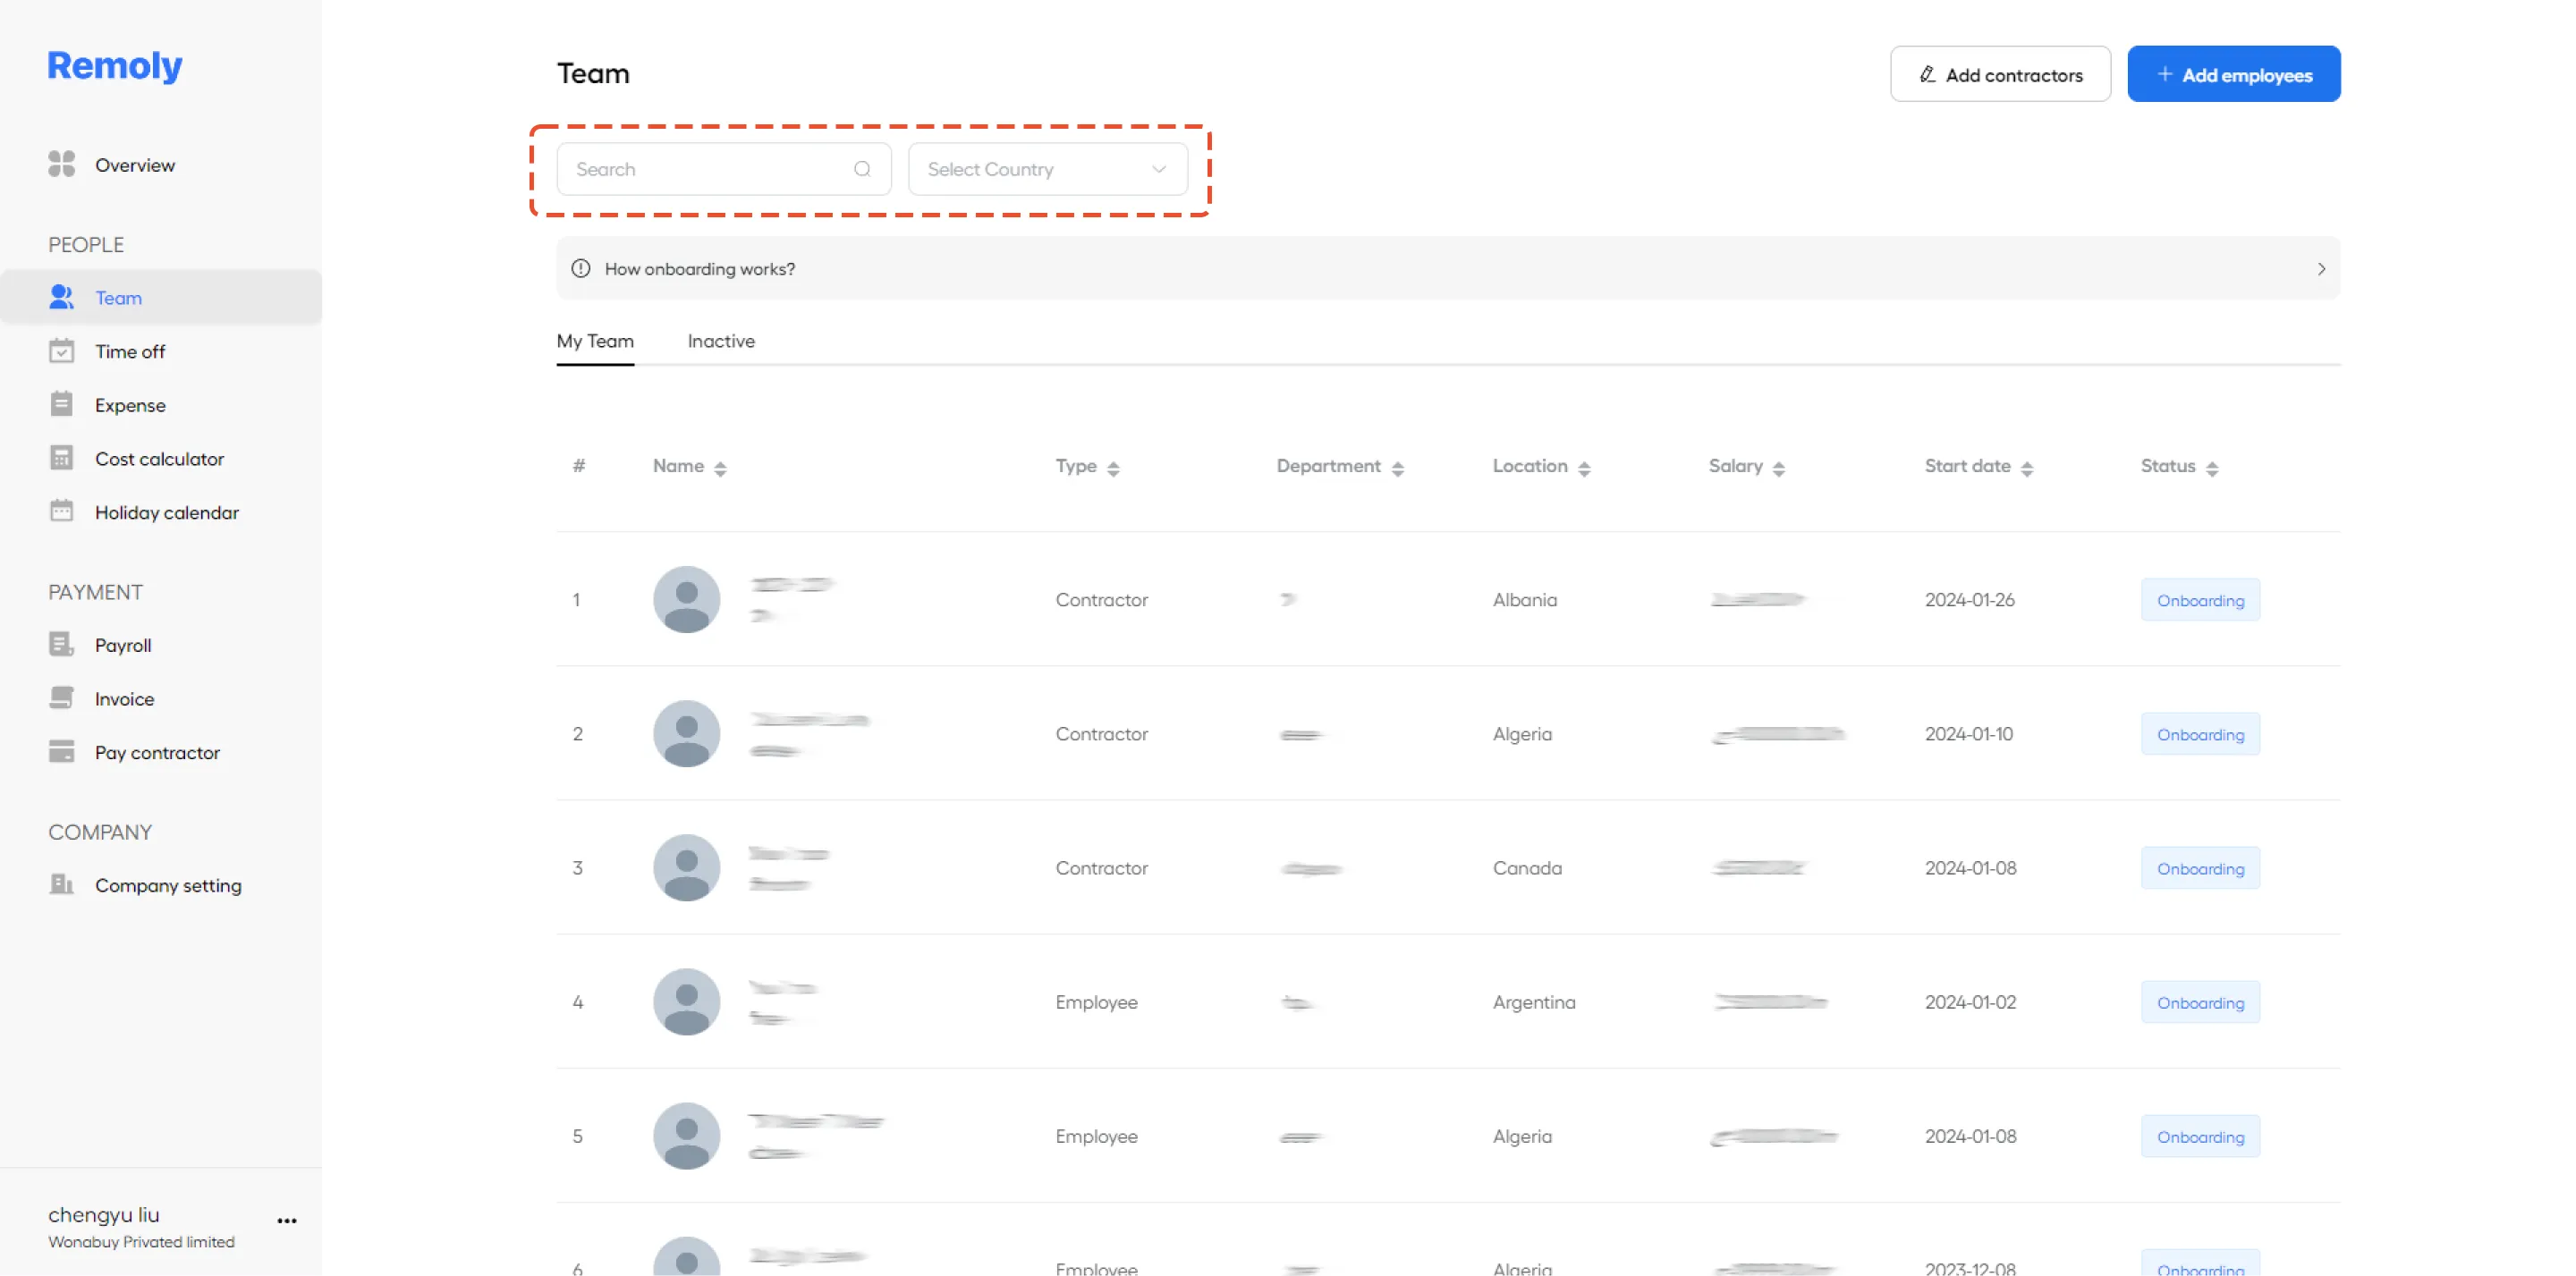Click the chengyu liu account name
This screenshot has height=1276, width=2576.
point(104,1214)
